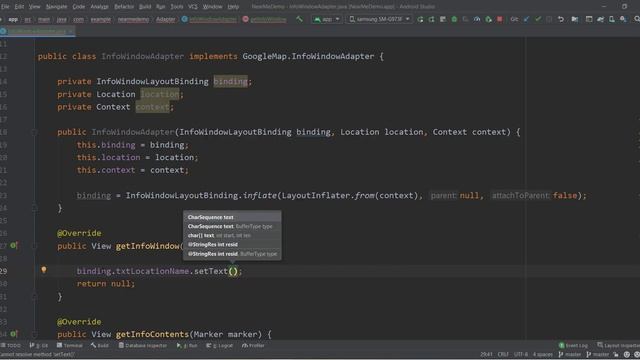Click the blue Git Update Project arrow
The height and width of the screenshot is (360, 640).
pos(527,19)
